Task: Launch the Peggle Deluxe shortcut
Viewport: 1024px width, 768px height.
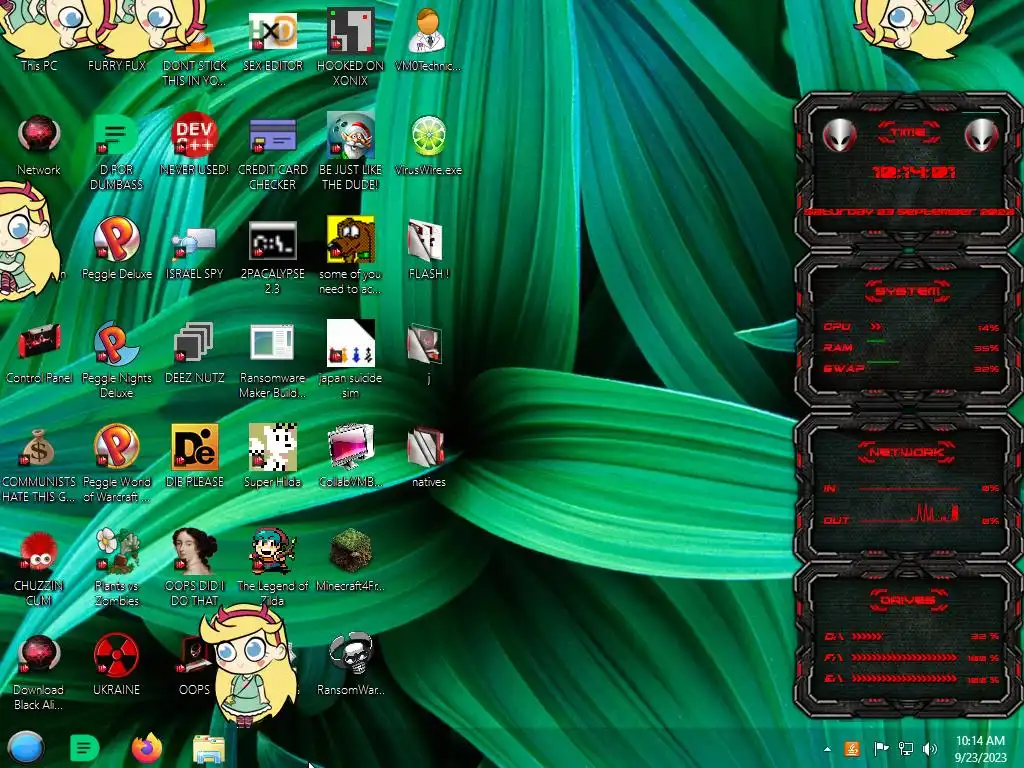Action: (116, 239)
